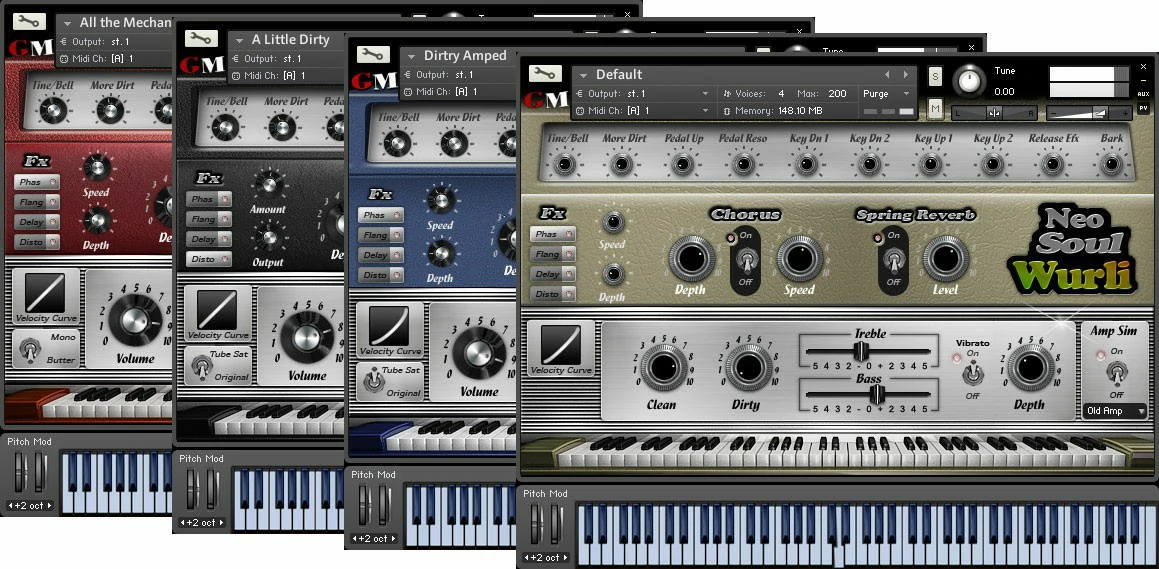
Task: Click the Bark knob
Action: click(1111, 163)
